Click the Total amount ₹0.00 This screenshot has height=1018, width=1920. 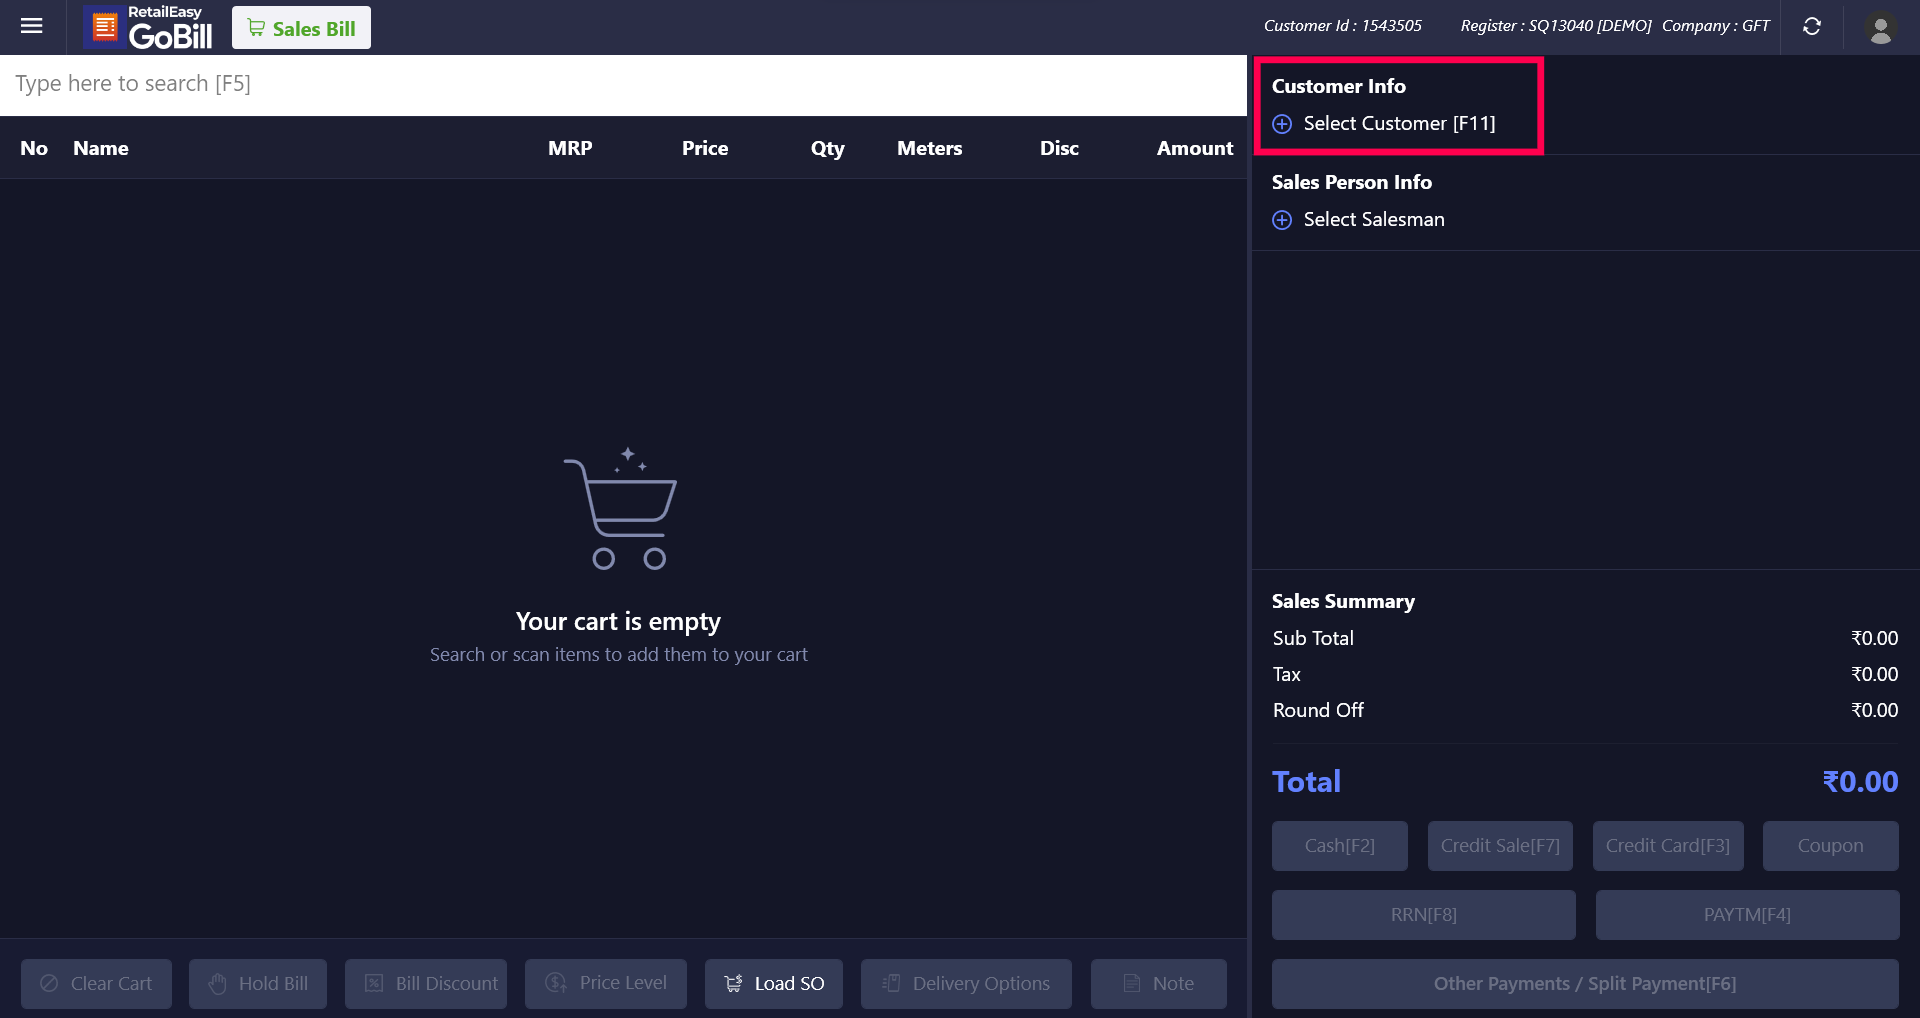click(1860, 782)
